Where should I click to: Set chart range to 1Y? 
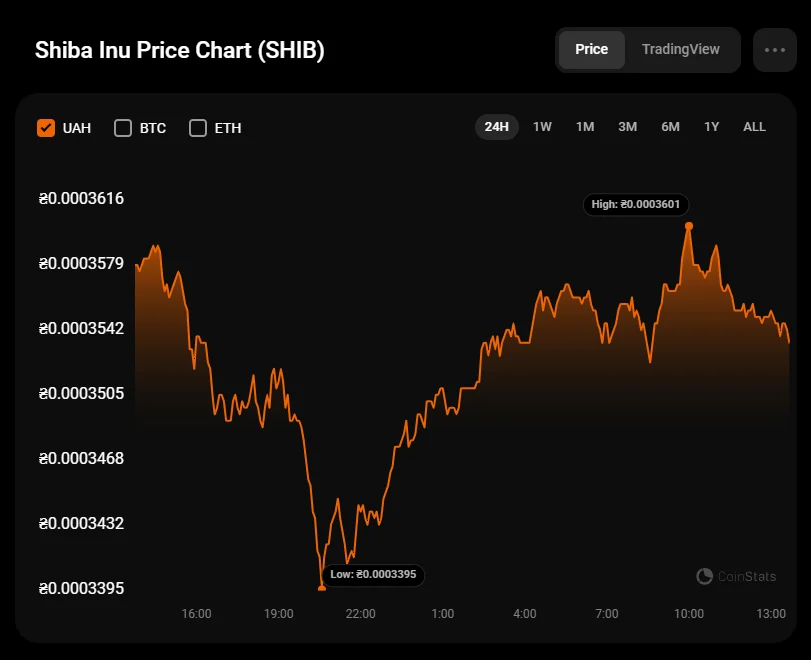coord(711,127)
